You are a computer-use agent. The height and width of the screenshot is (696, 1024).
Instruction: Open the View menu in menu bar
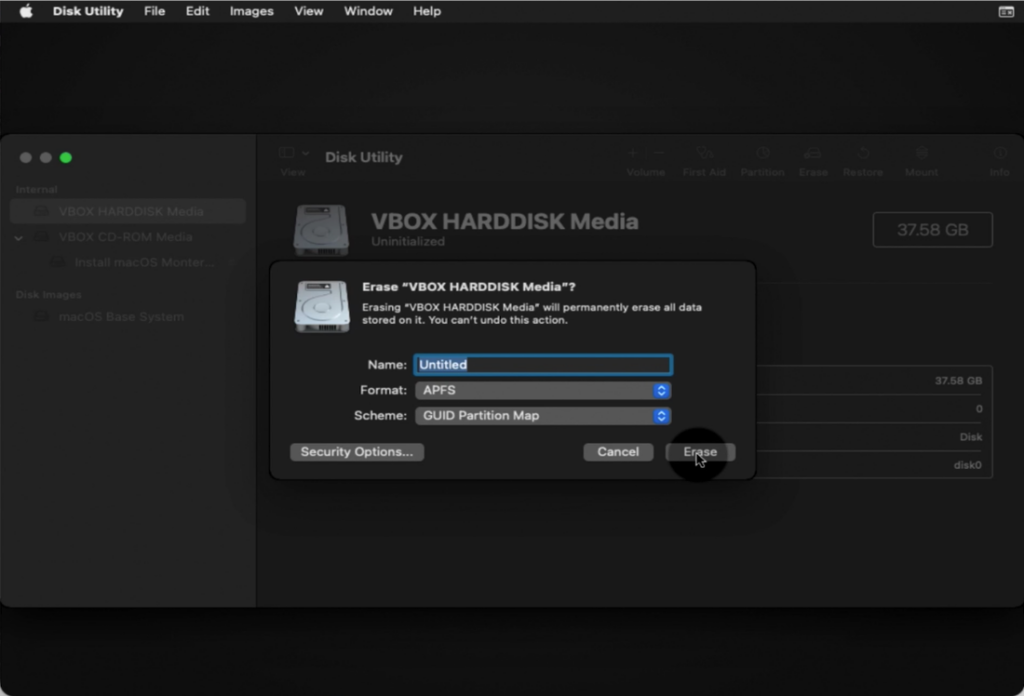308,11
